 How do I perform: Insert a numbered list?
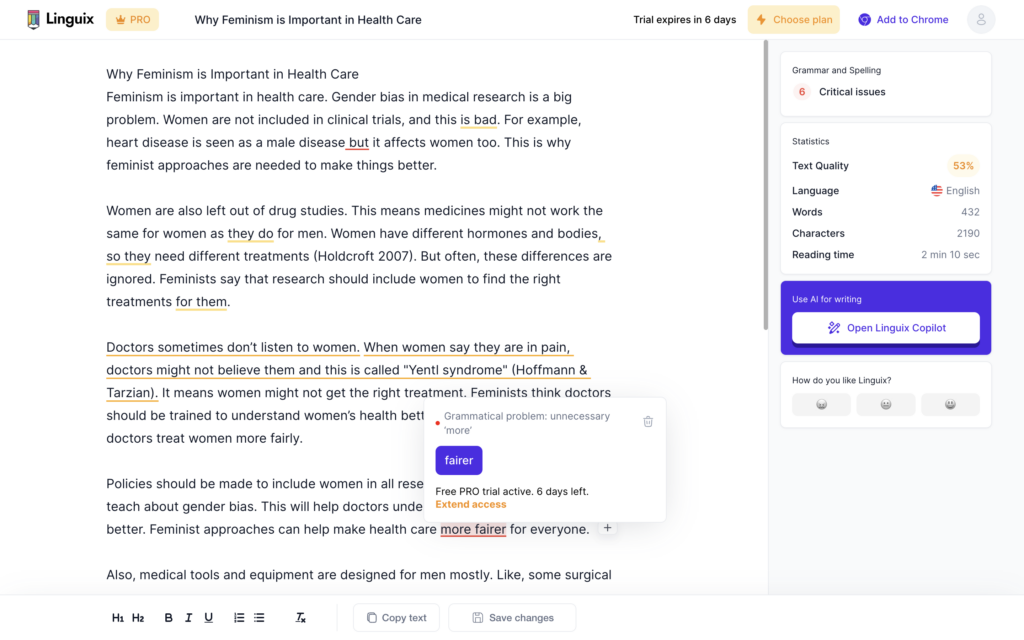[x=238, y=617]
